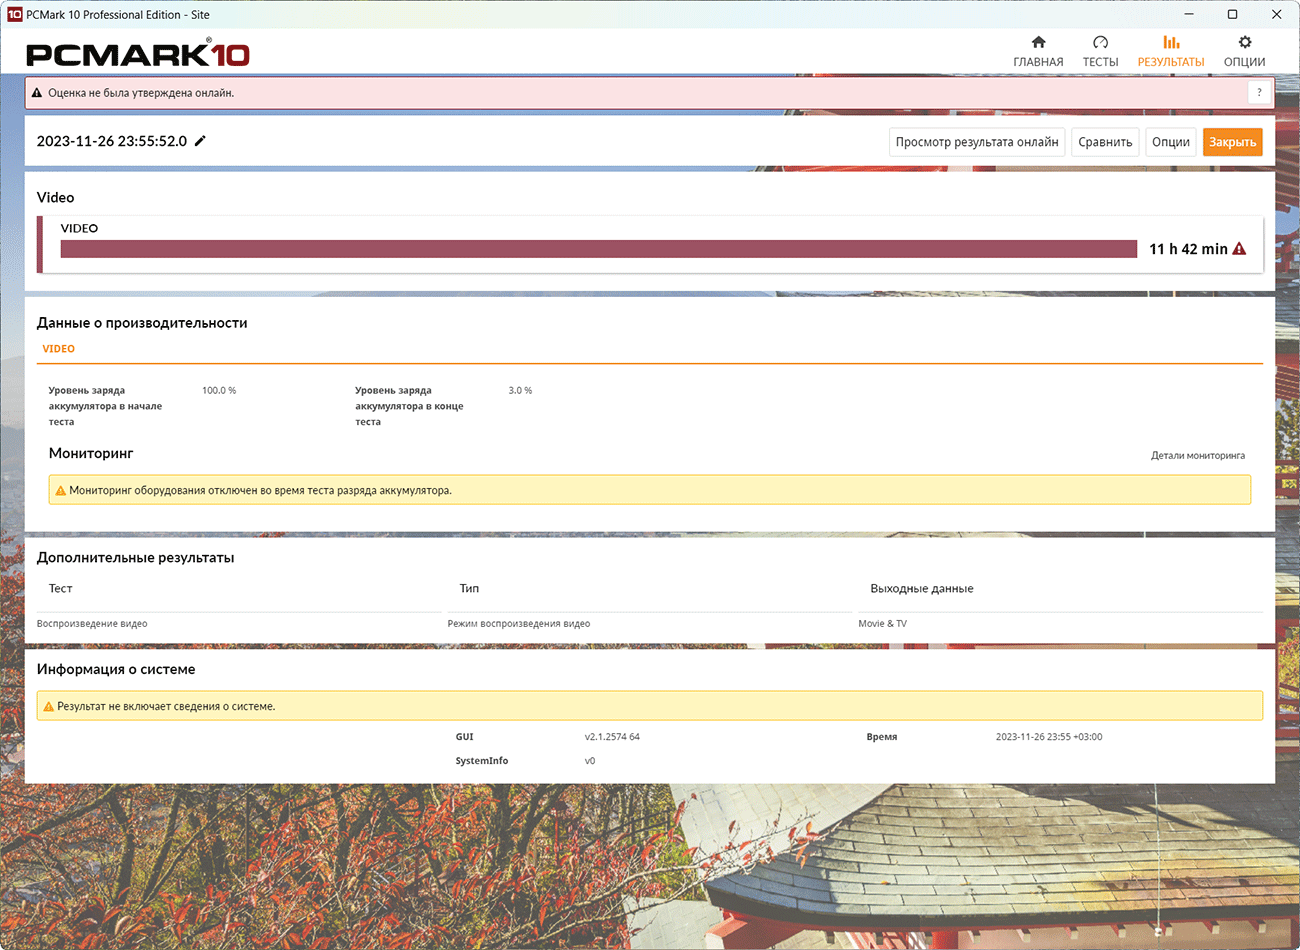The image size is (1300, 950).
Task: Click 'Воспроизведение видео' test row
Action: coord(92,624)
